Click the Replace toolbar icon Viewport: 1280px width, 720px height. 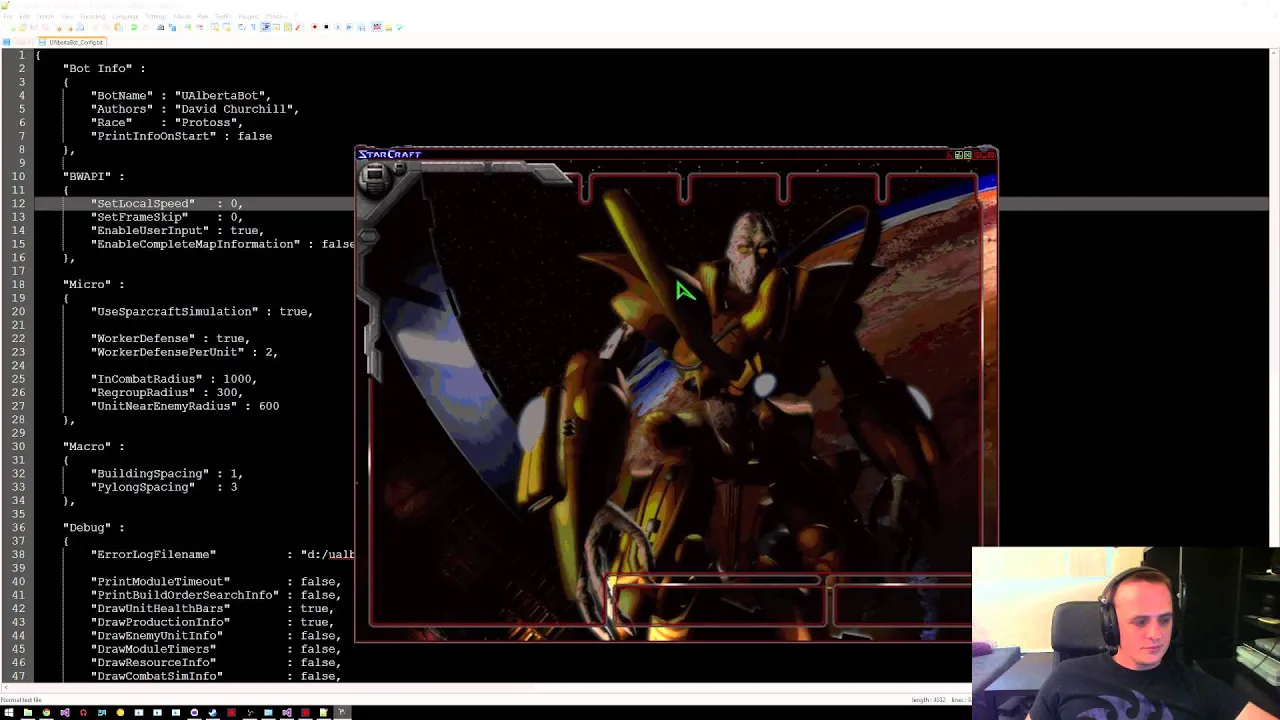172,27
